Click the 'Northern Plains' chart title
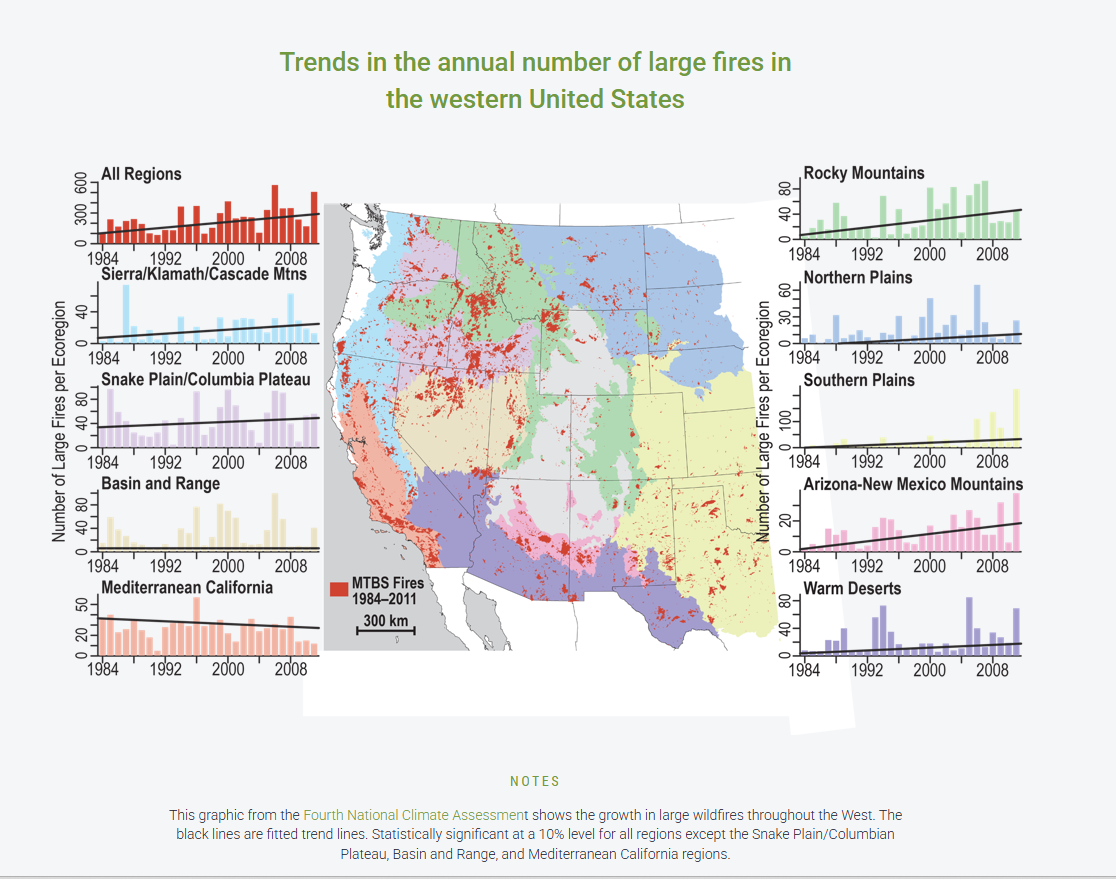This screenshot has height=879, width=1116. (x=858, y=278)
